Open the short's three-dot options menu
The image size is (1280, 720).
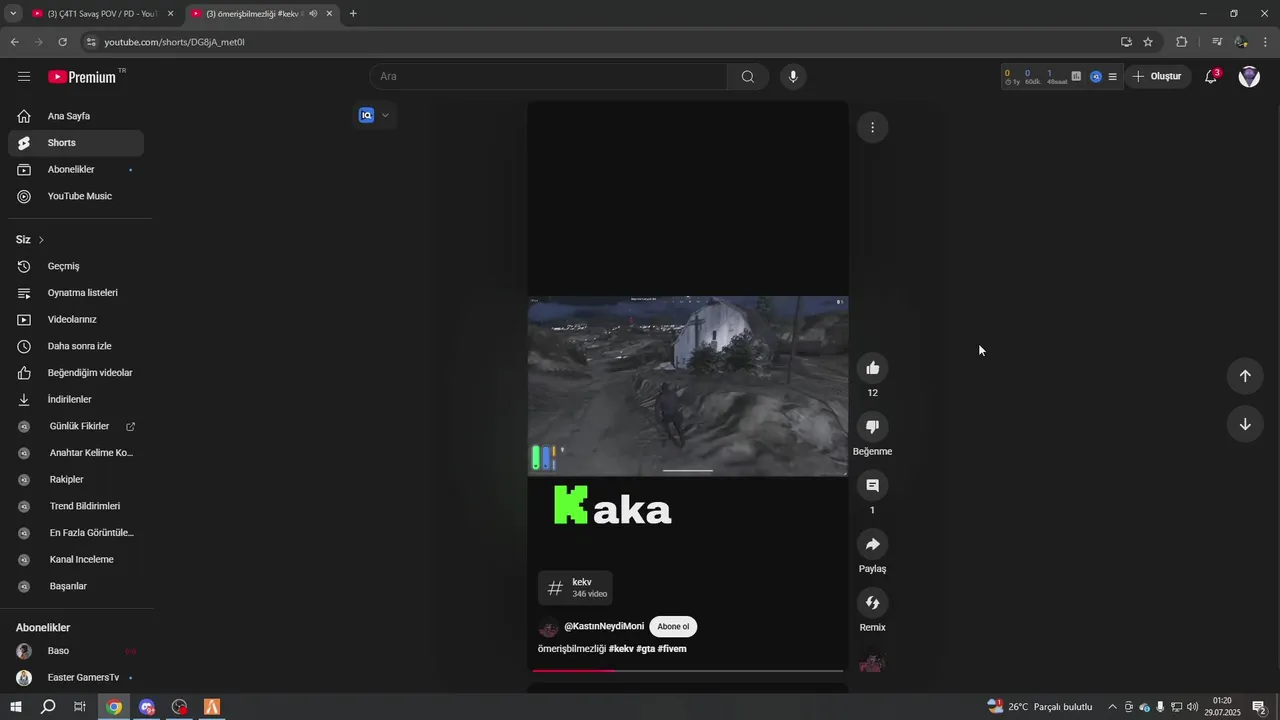click(872, 127)
